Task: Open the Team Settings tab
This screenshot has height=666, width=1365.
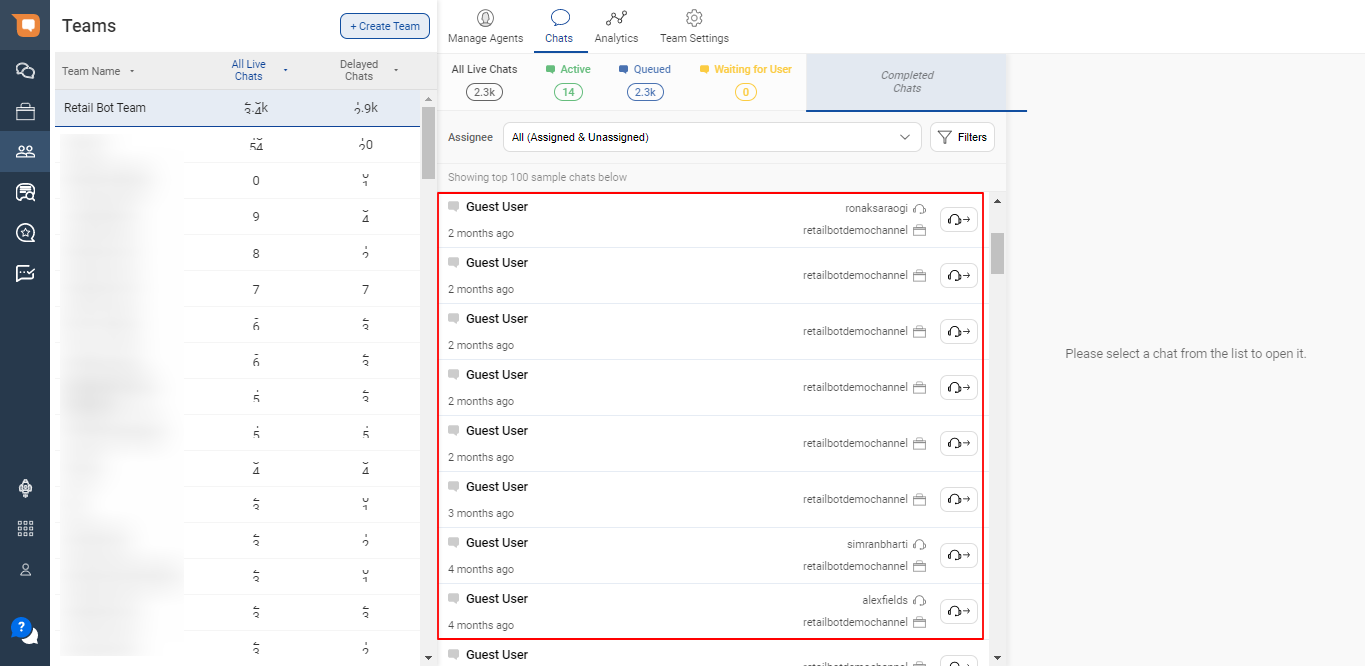Action: click(x=694, y=27)
